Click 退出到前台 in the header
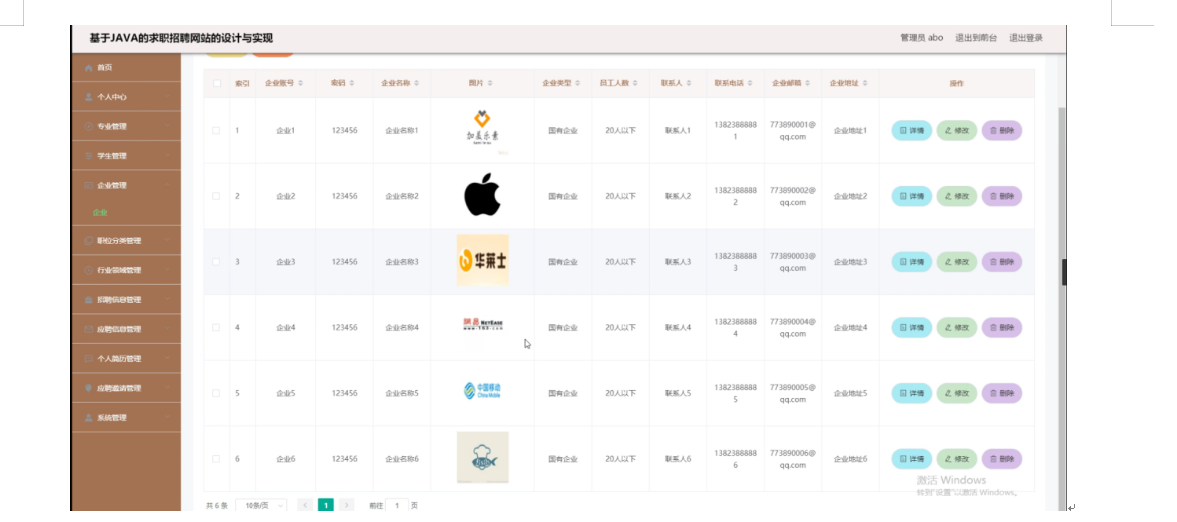Image resolution: width=1177 pixels, height=522 pixels. (x=976, y=38)
